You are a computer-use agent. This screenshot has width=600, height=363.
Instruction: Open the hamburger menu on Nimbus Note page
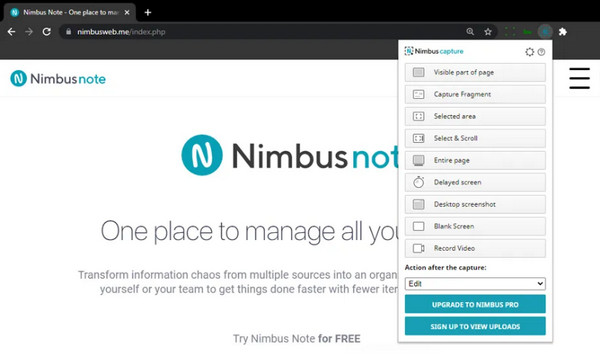tap(579, 78)
